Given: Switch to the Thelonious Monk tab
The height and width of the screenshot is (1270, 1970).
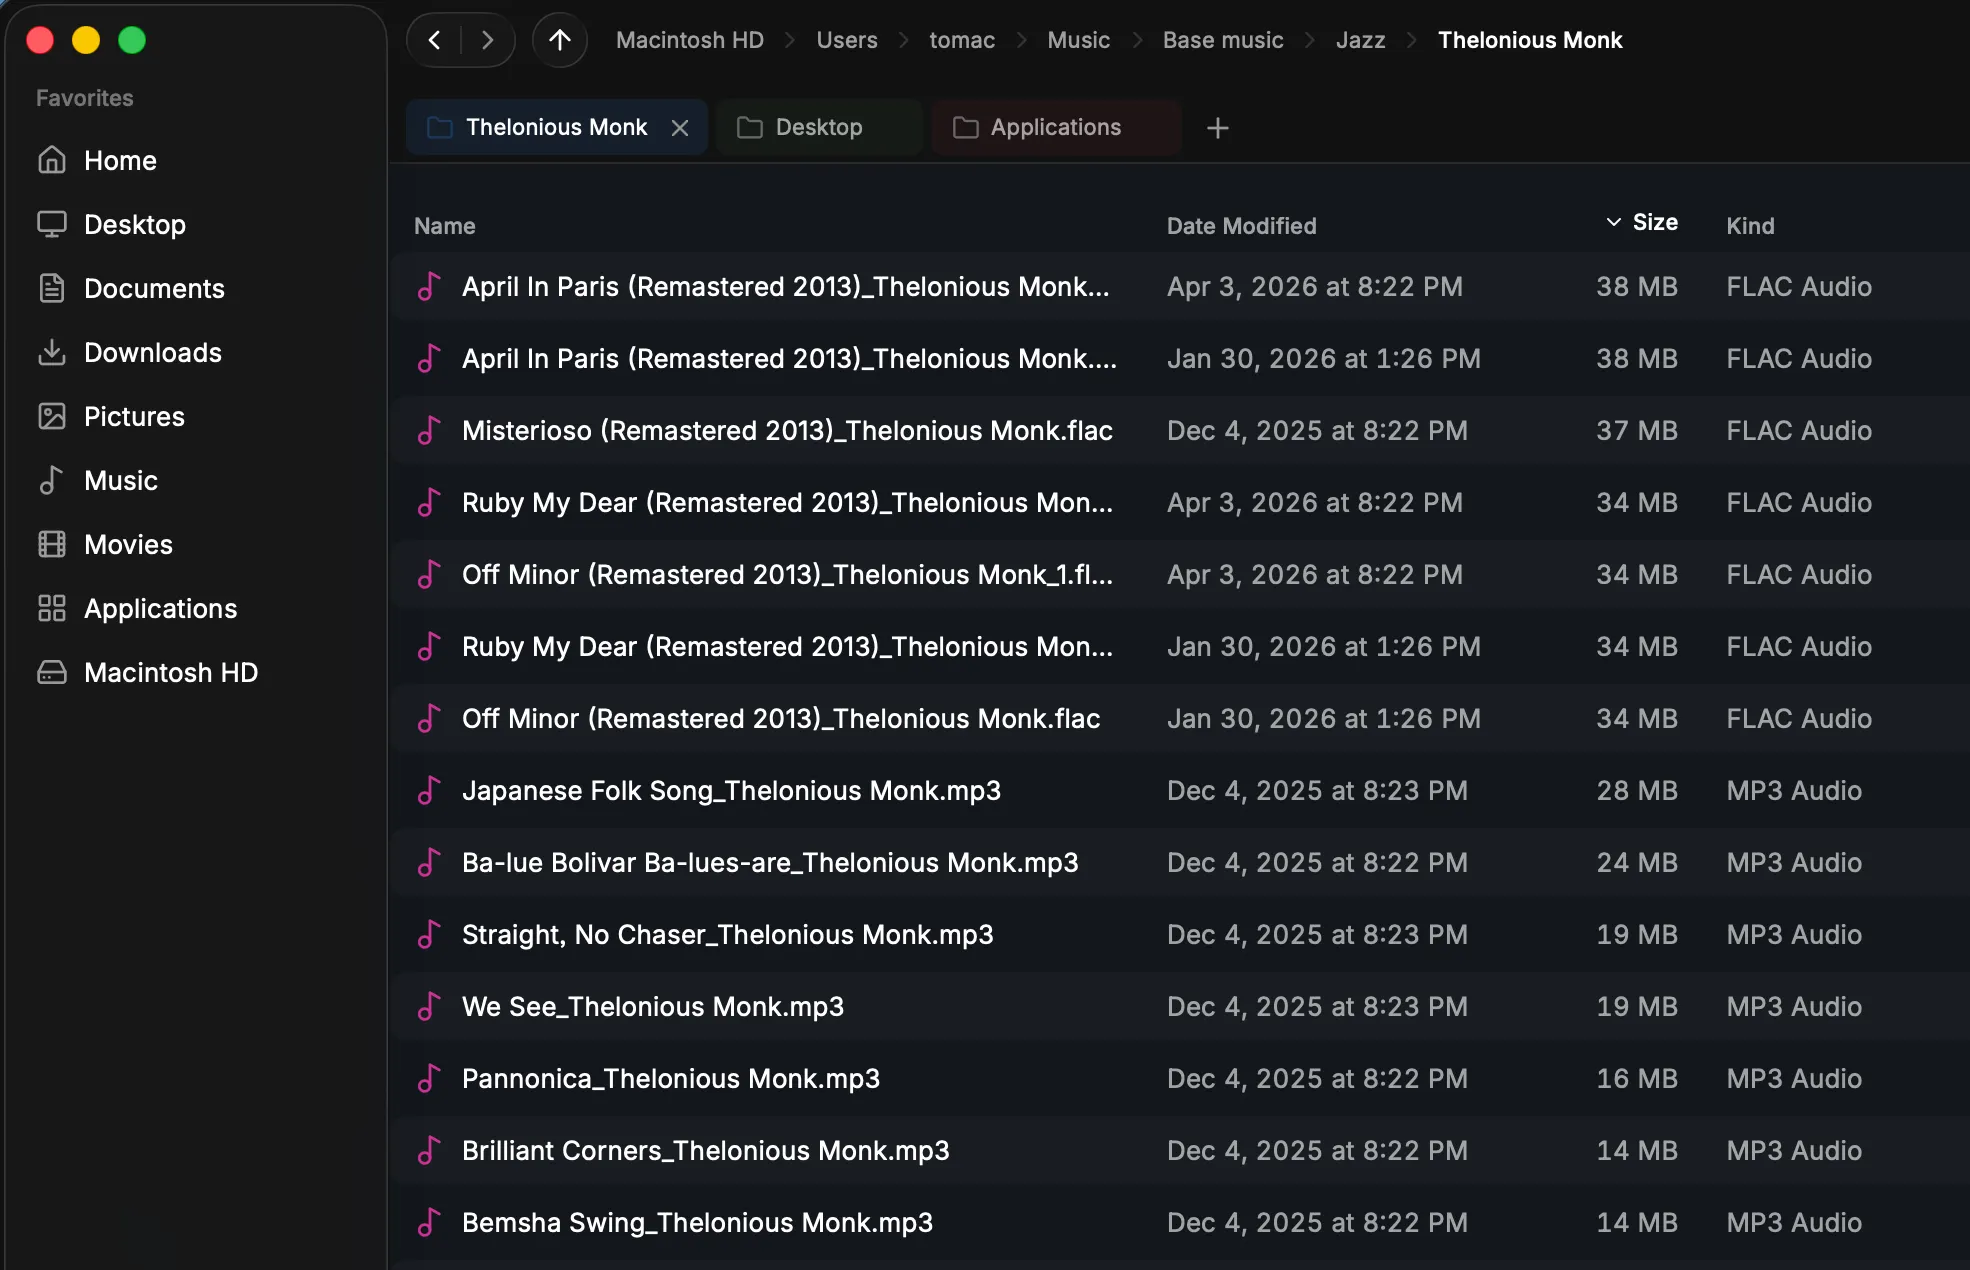Looking at the screenshot, I should (557, 128).
